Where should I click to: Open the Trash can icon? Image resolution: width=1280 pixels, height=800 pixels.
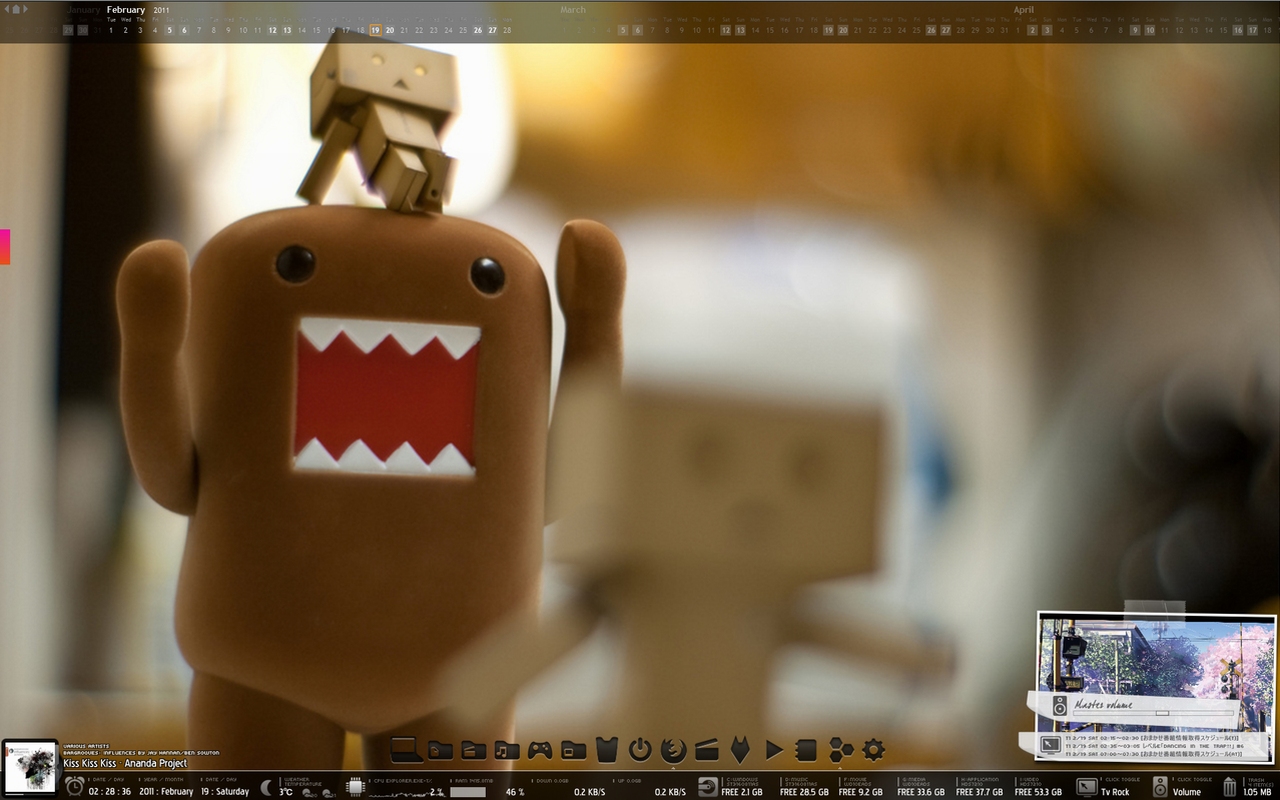click(1230, 787)
